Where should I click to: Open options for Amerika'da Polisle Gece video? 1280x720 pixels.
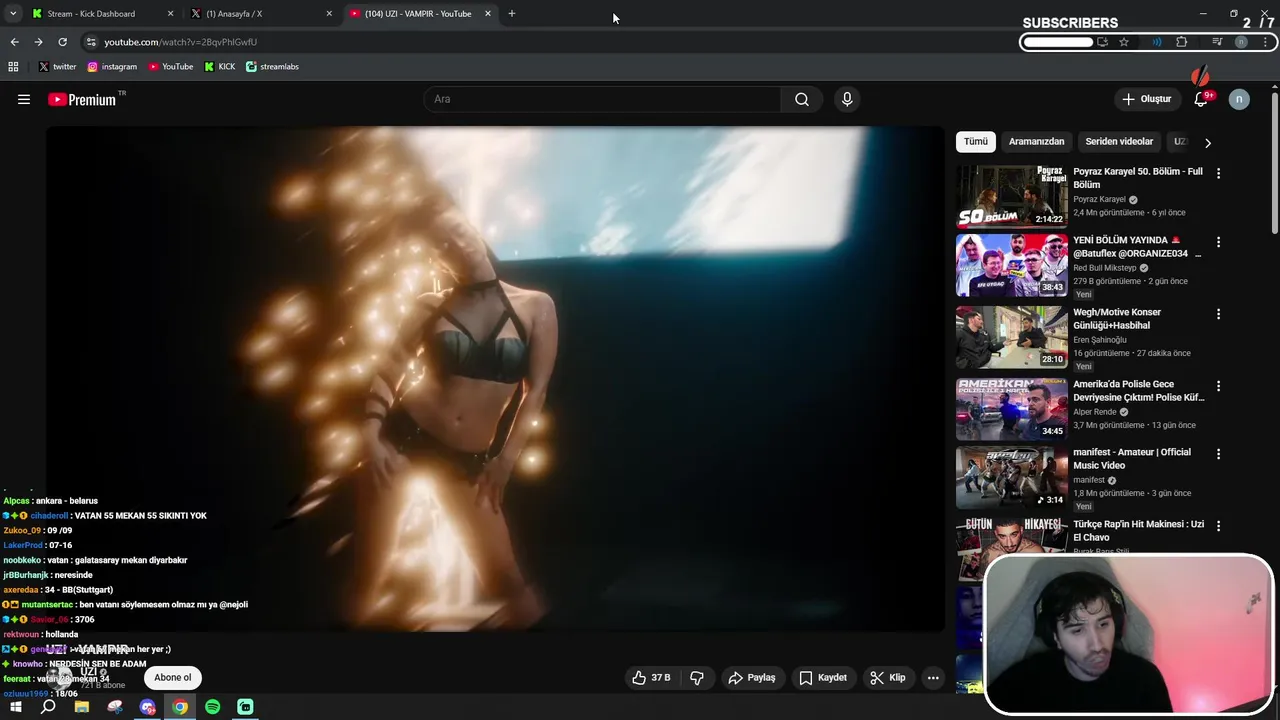1218,386
